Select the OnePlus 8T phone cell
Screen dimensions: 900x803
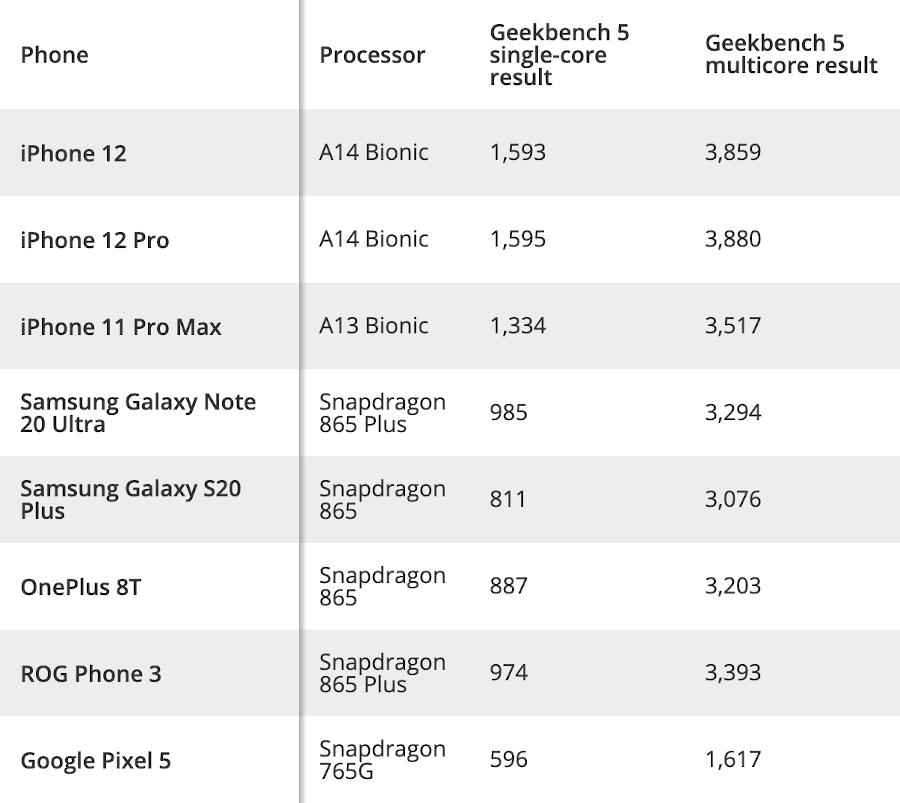(x=80, y=586)
